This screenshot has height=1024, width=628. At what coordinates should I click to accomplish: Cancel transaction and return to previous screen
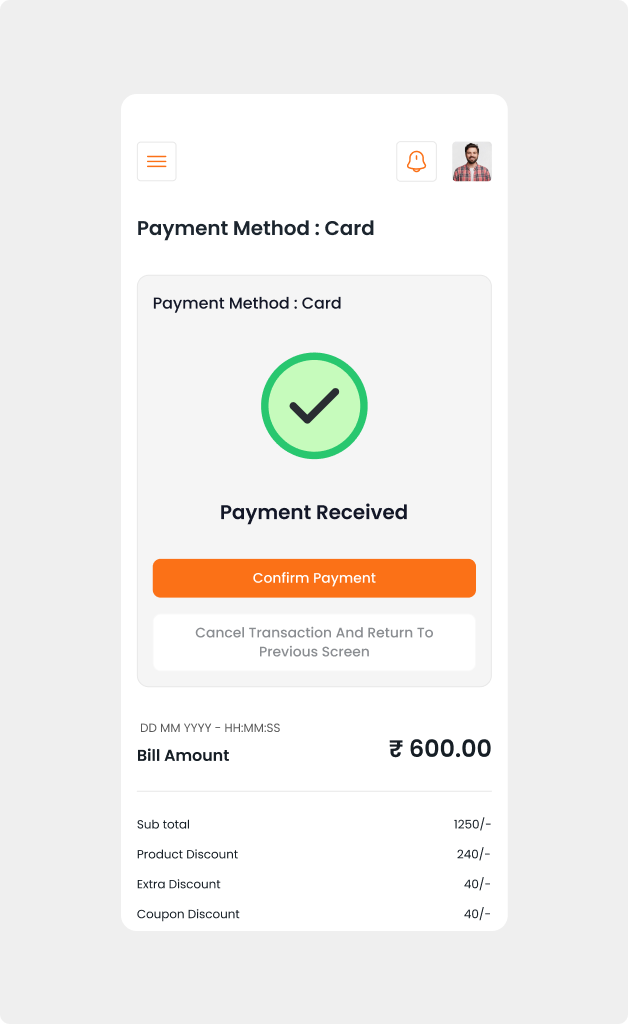(x=314, y=642)
